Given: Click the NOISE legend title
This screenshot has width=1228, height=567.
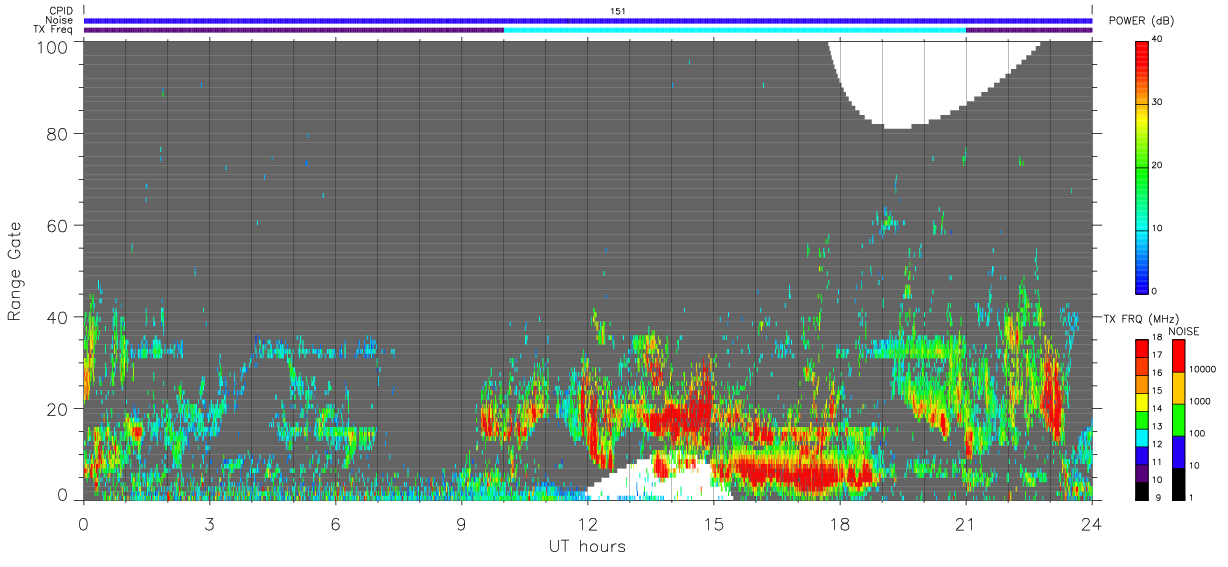Looking at the screenshot, I should click(1184, 331).
